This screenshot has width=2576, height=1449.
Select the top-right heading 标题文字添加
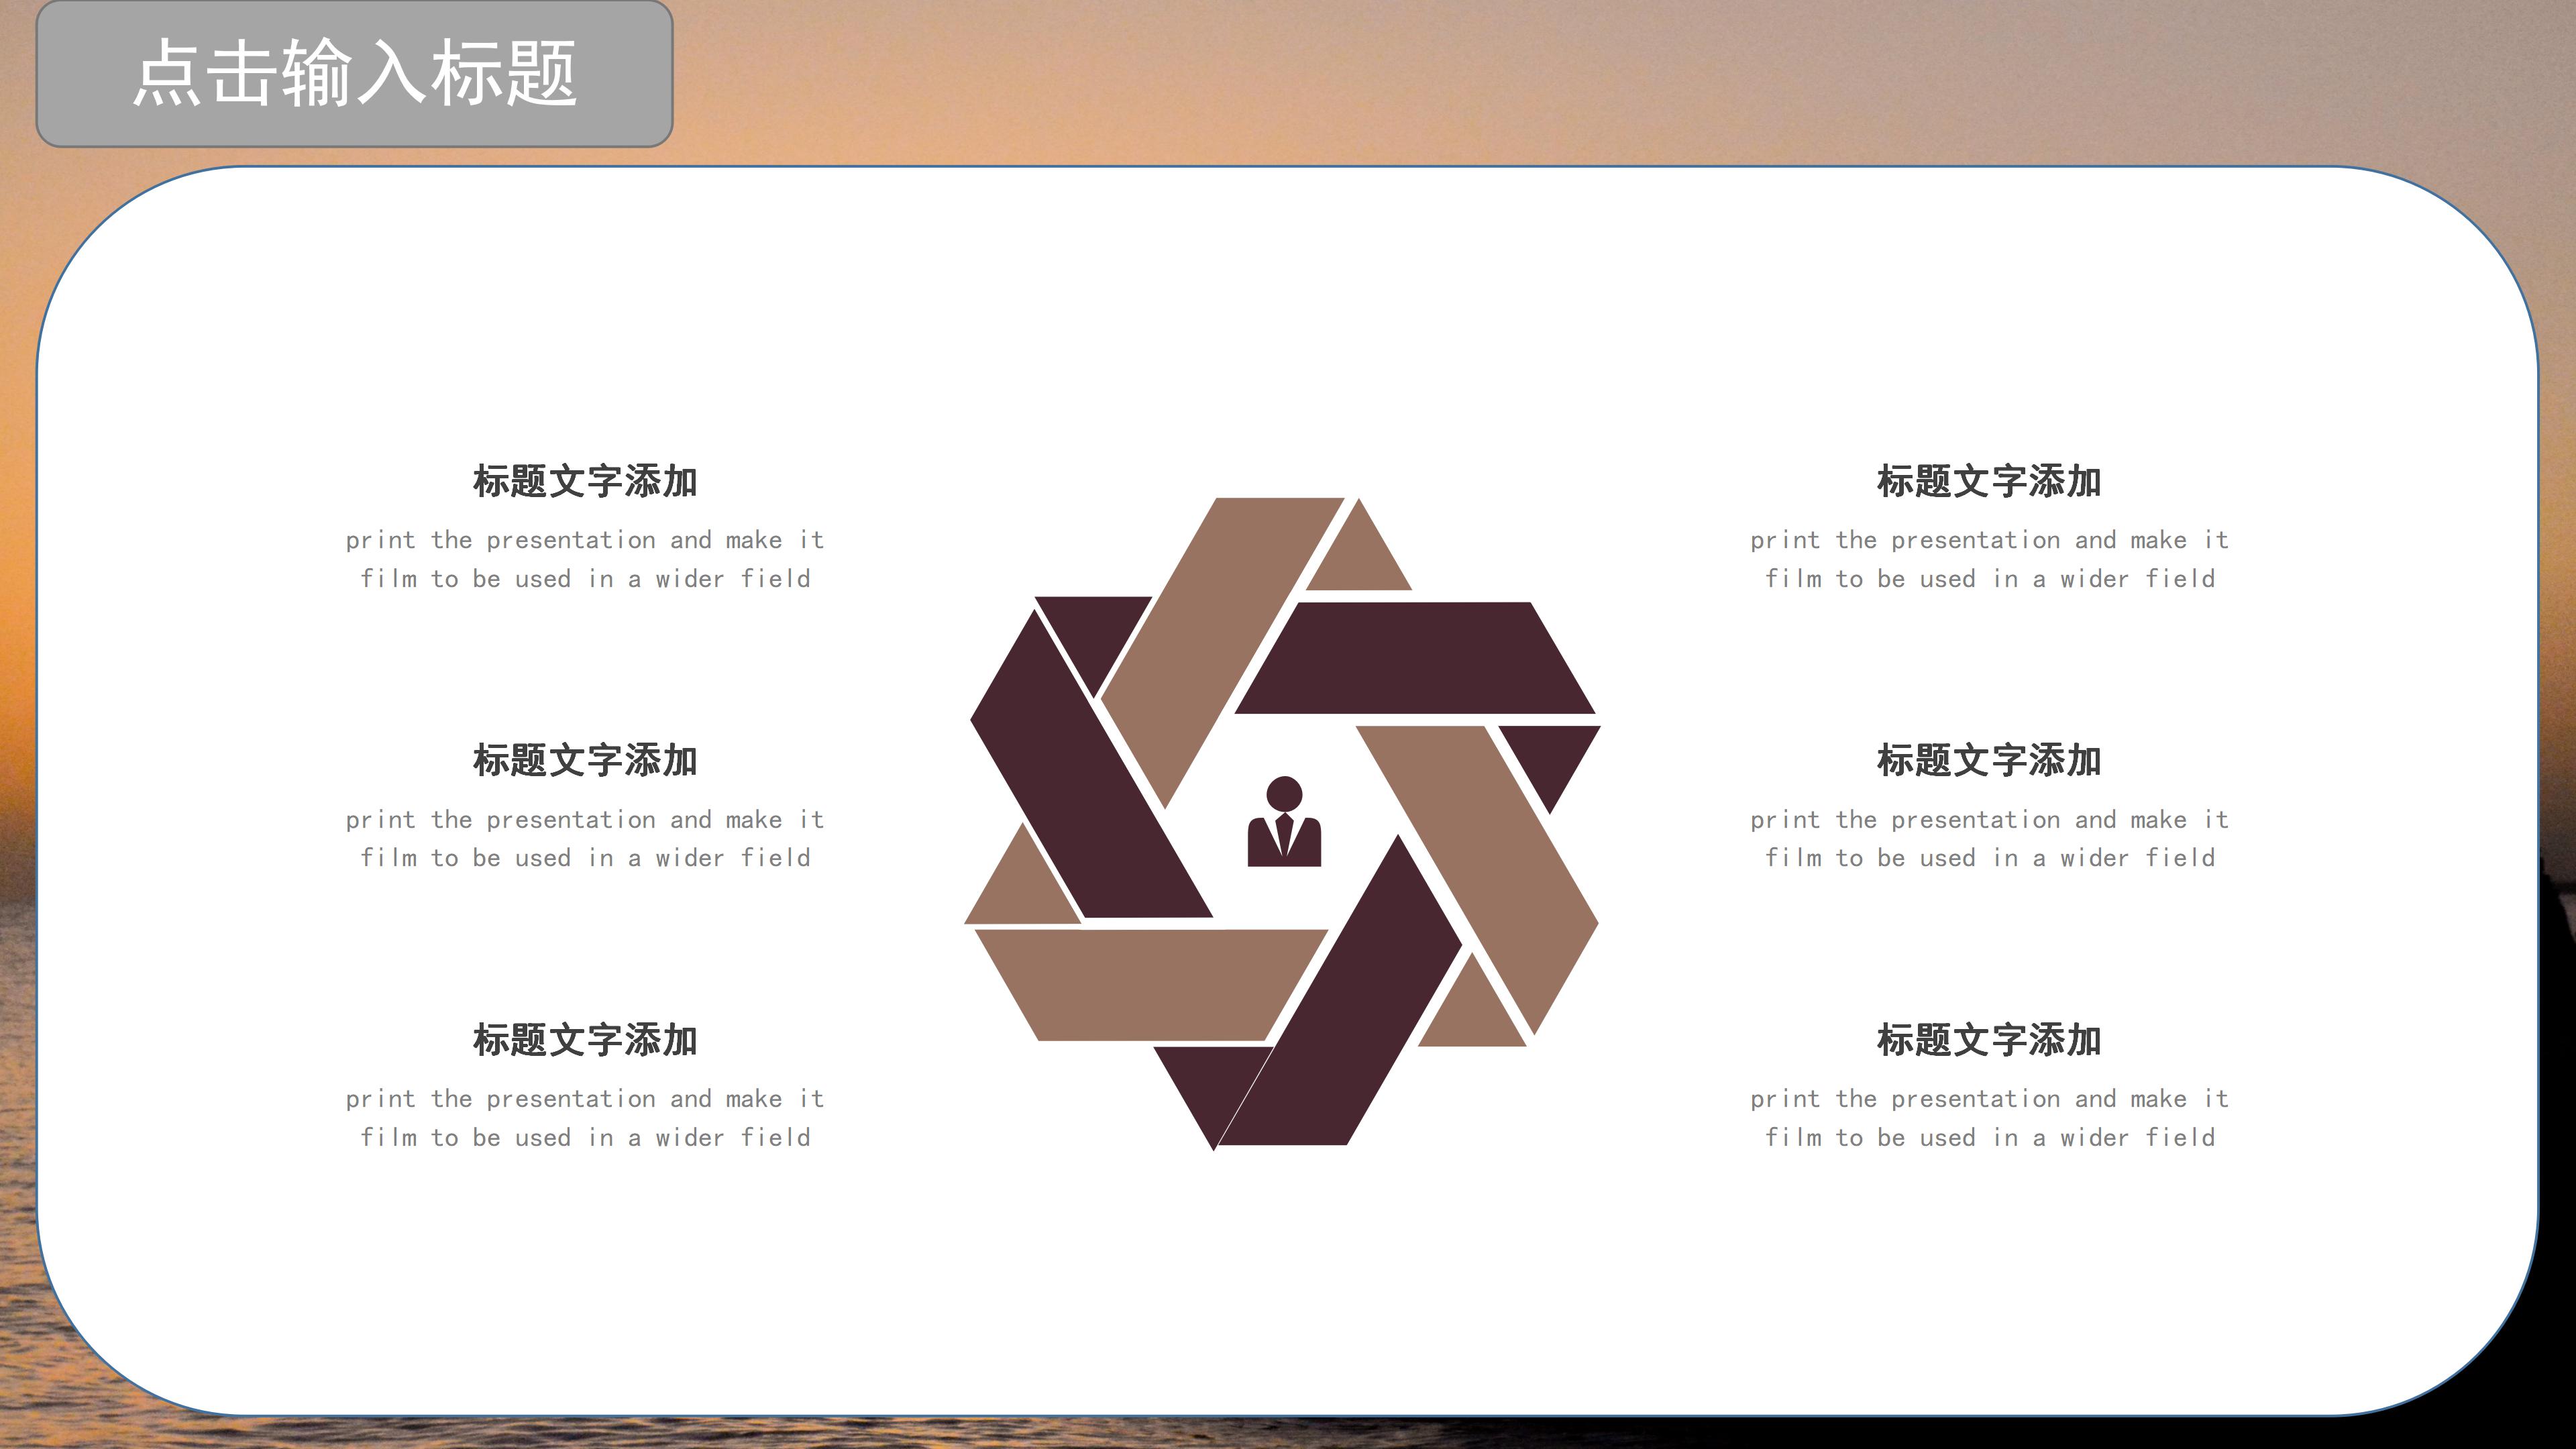(x=1989, y=481)
